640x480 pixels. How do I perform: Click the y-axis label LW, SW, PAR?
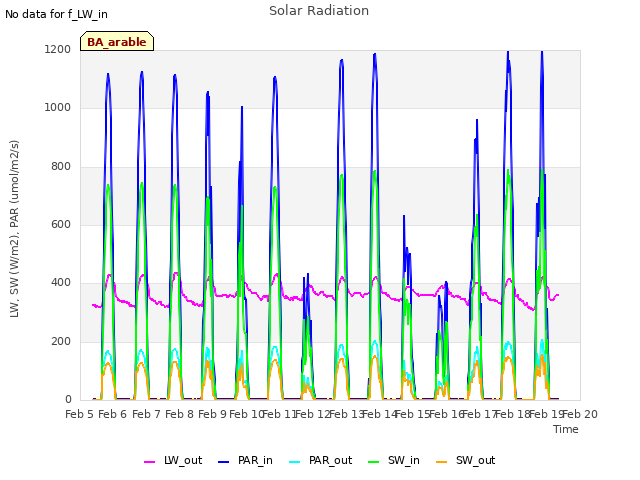click(14, 229)
